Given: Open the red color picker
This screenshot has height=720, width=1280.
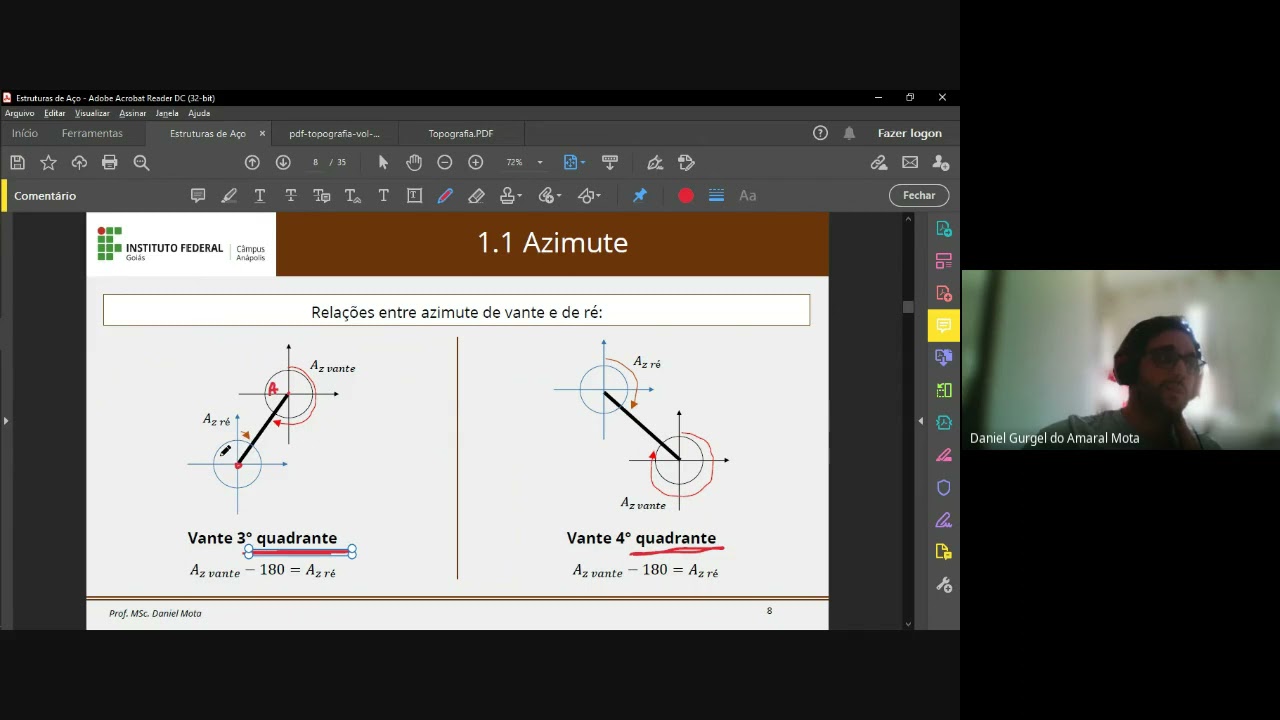Looking at the screenshot, I should point(686,195).
